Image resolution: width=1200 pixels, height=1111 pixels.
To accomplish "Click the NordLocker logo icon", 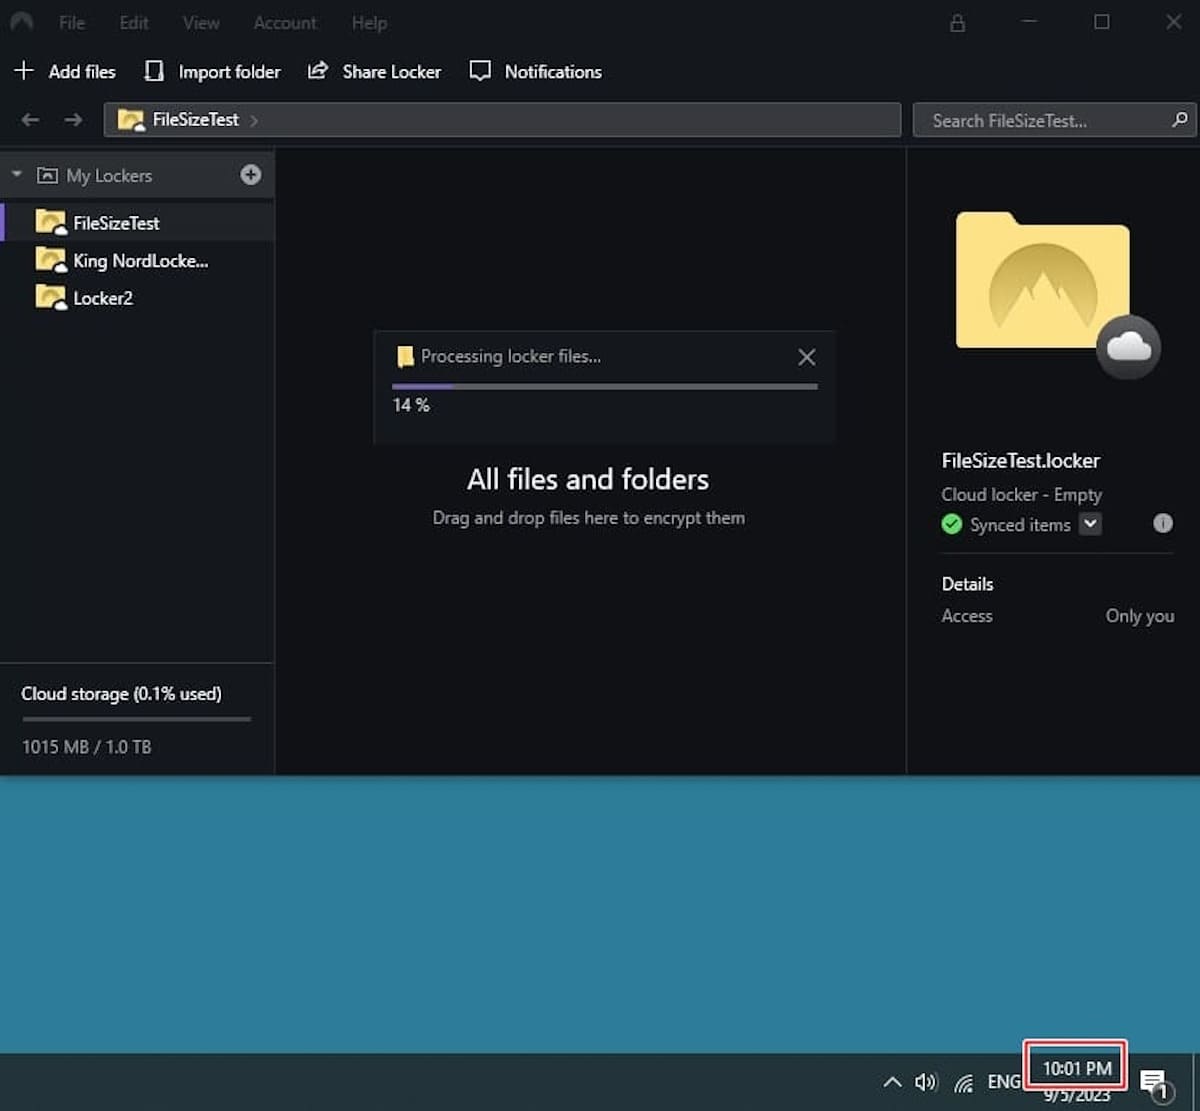I will point(21,22).
